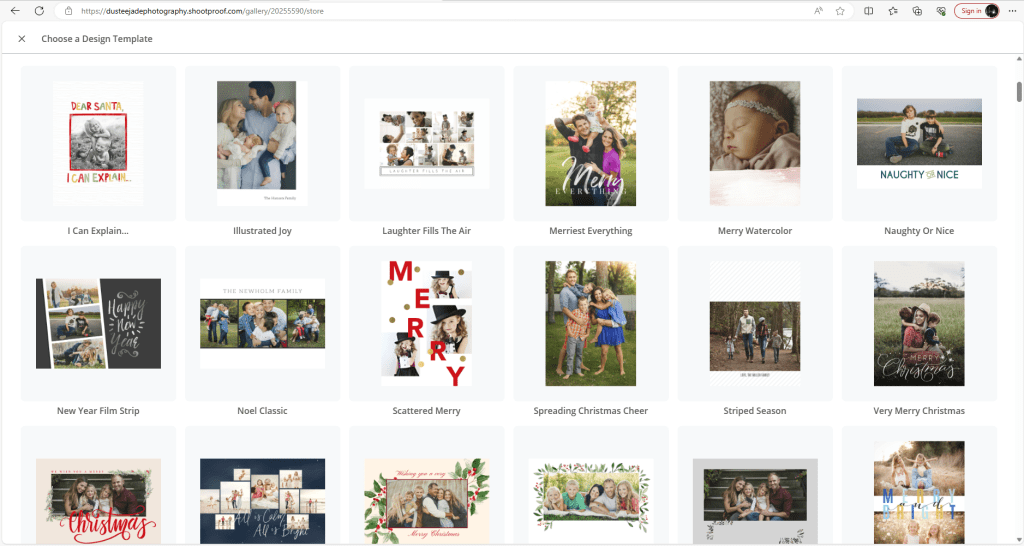Click the address bar URL
1024x546 pixels.
(300, 11)
